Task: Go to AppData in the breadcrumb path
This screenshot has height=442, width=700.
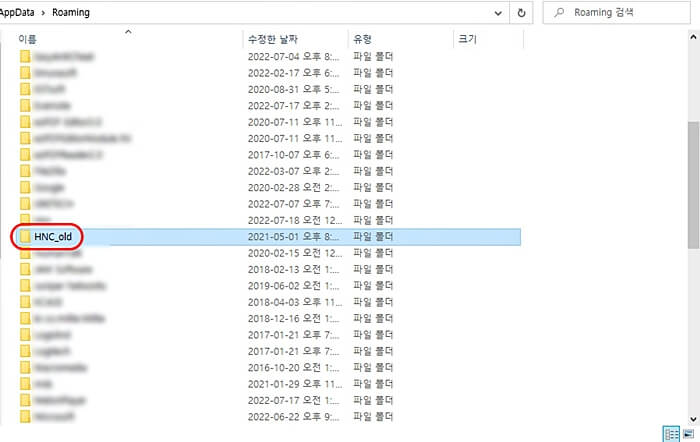Action: click(x=17, y=13)
